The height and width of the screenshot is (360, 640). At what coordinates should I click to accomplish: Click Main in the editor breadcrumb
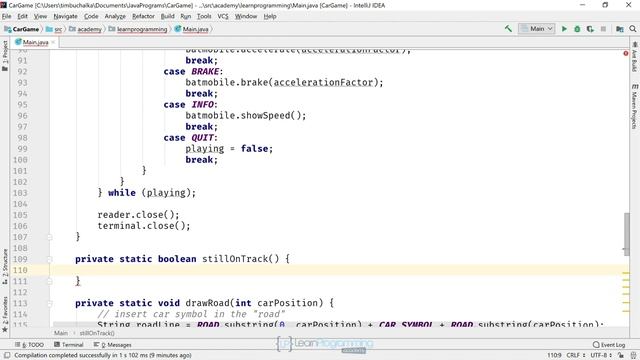click(x=61, y=333)
